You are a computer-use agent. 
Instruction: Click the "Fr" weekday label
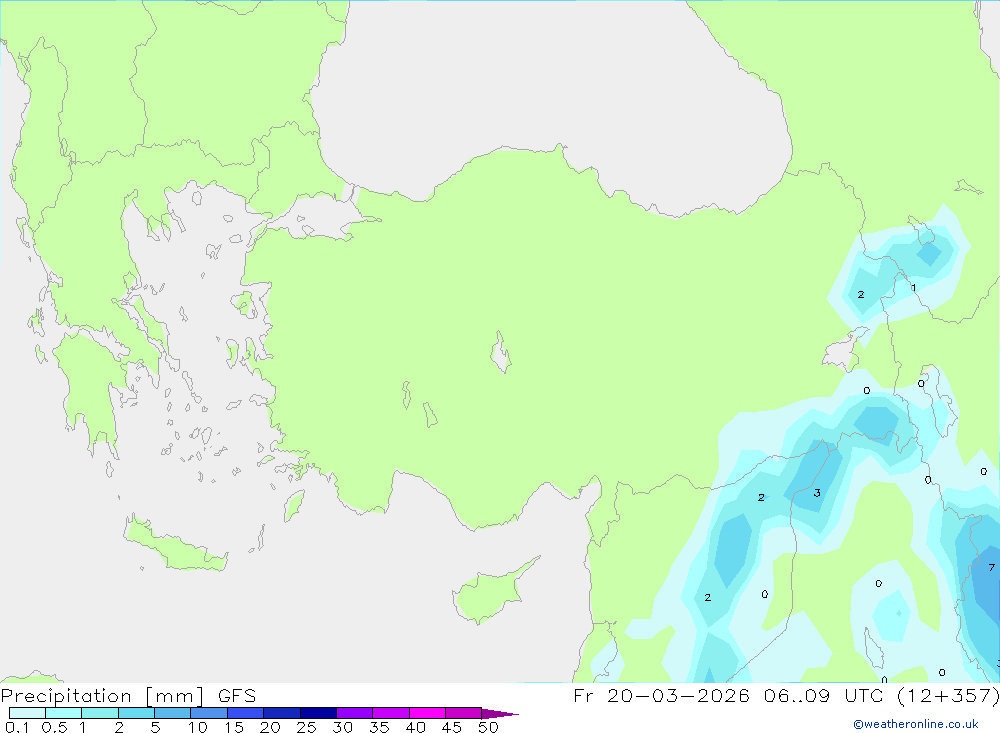(x=583, y=695)
